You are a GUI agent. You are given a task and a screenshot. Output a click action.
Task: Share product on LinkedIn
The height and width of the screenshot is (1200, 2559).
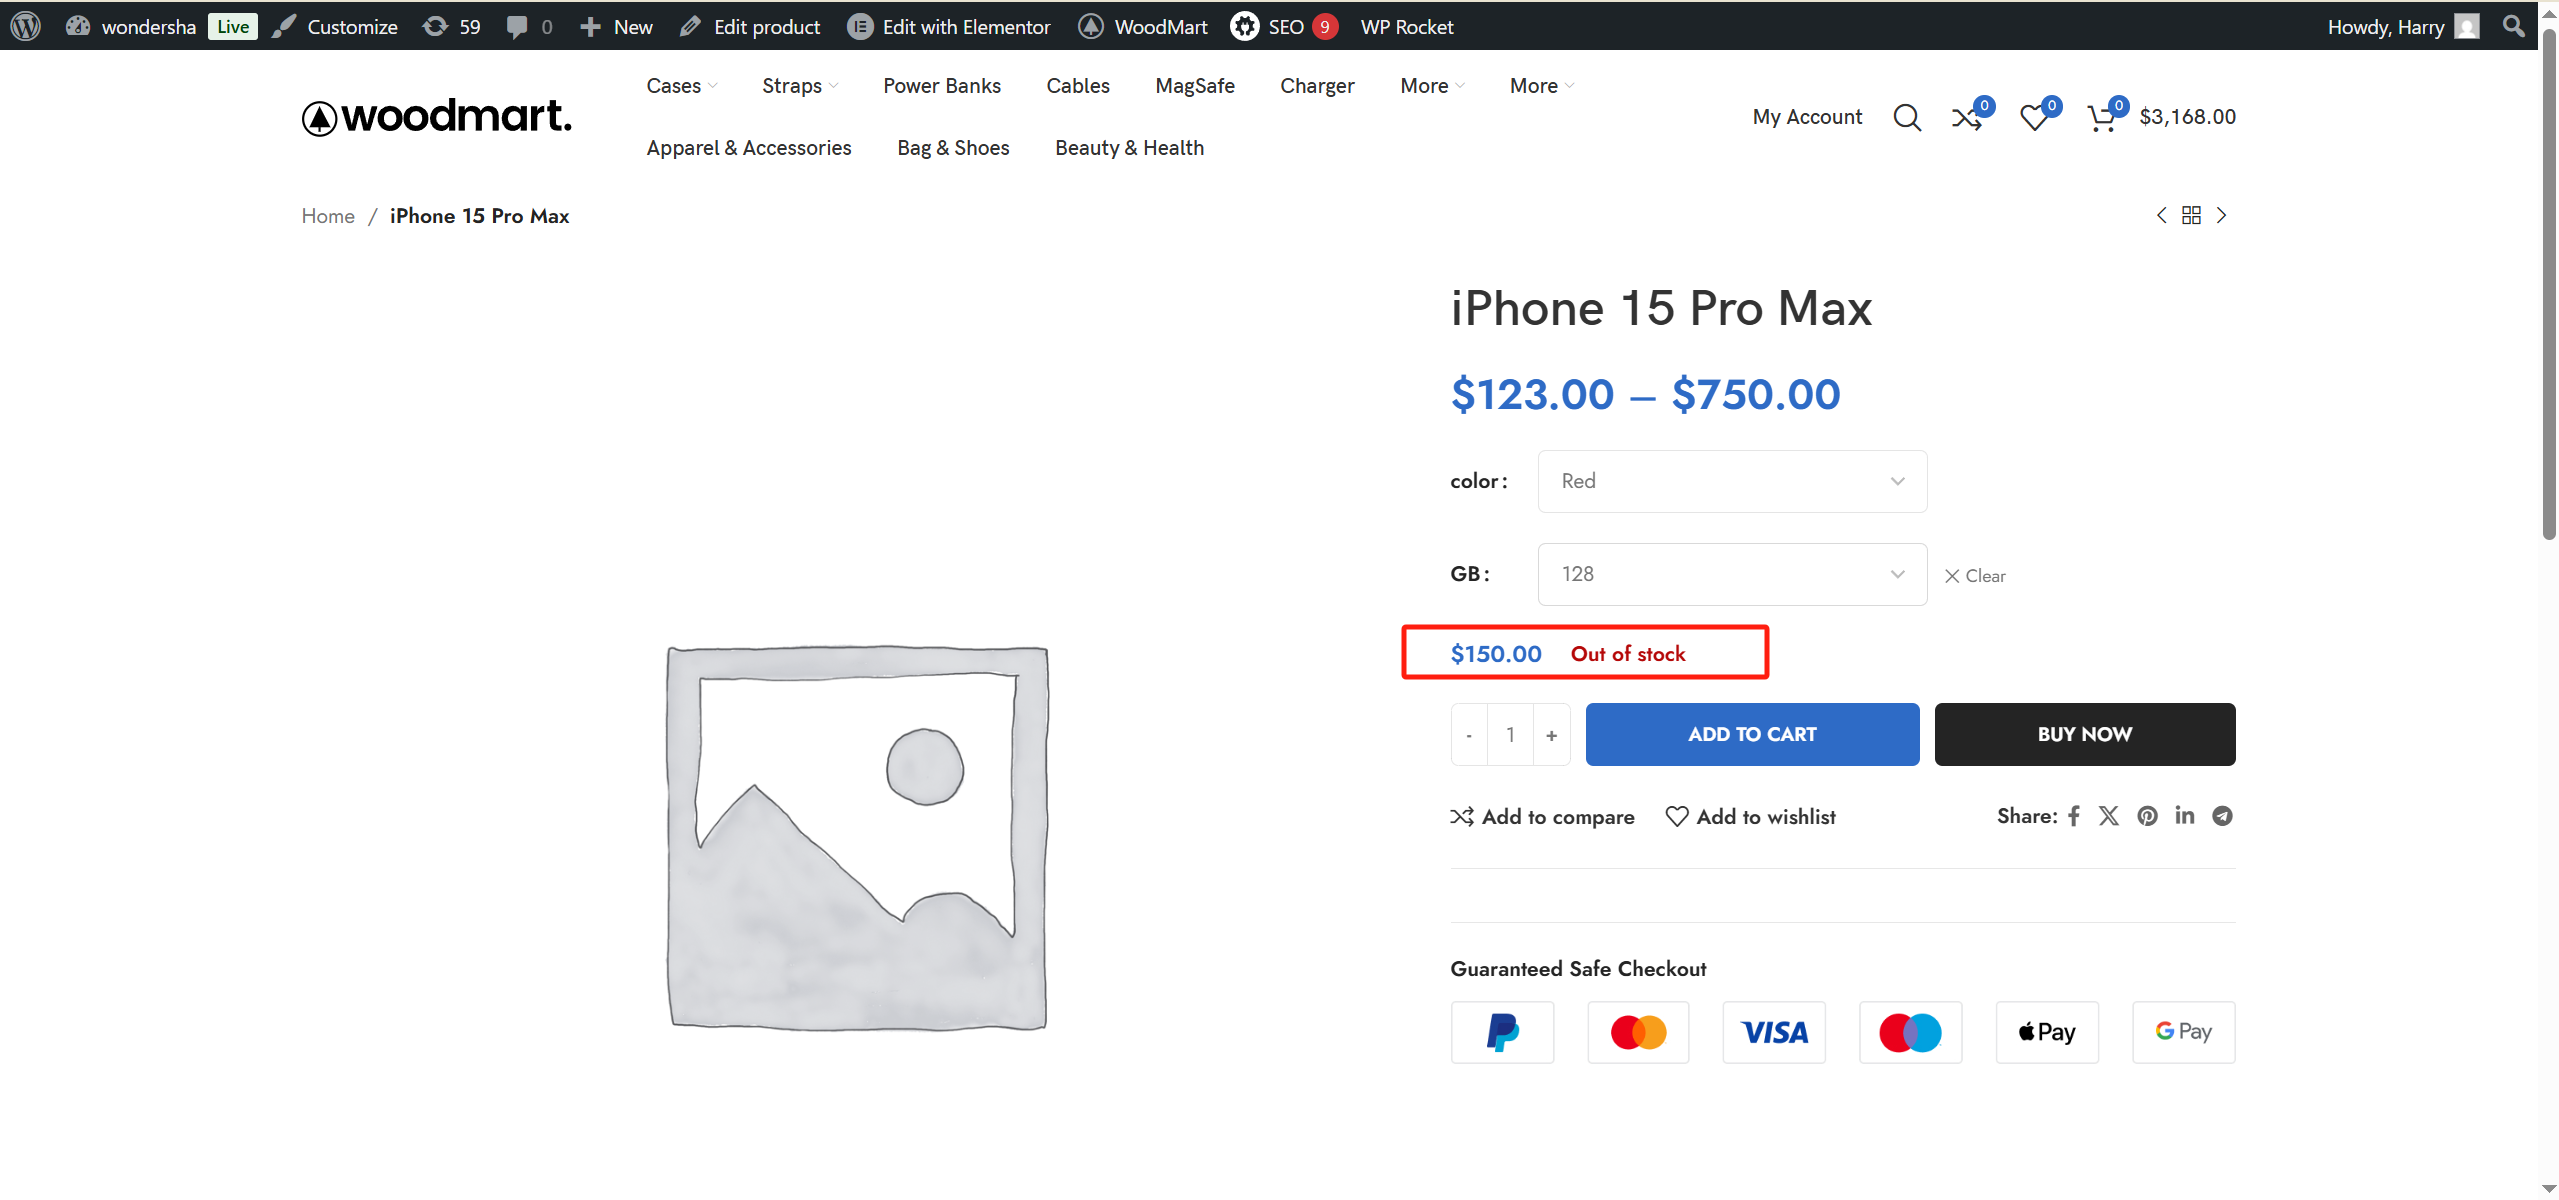coord(2184,816)
